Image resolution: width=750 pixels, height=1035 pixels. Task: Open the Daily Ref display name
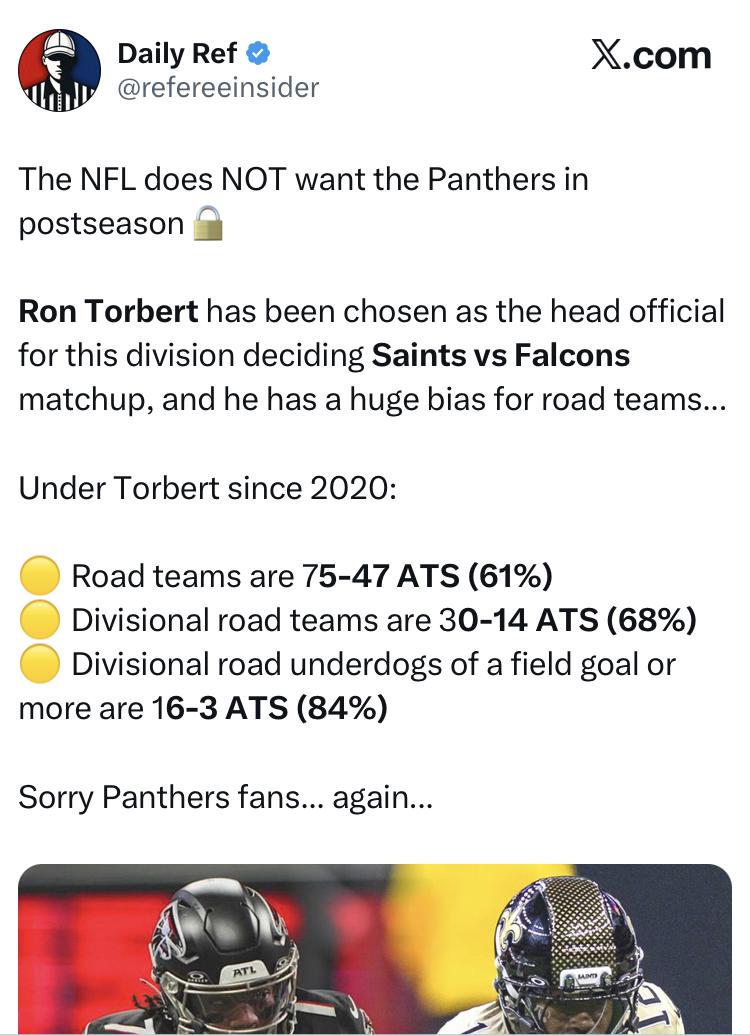[178, 53]
